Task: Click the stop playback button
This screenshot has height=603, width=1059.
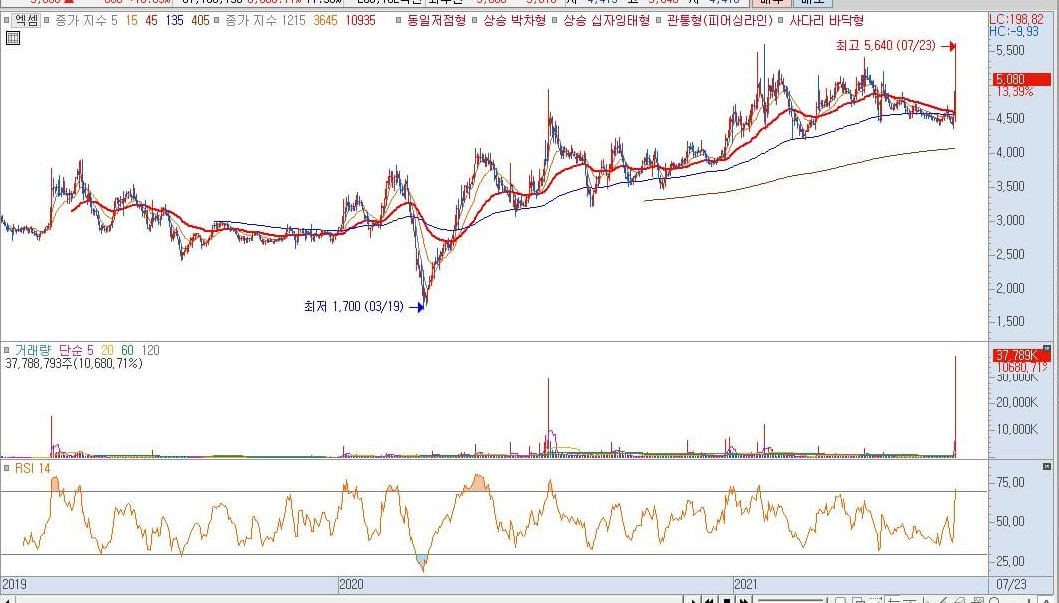Action: point(727,600)
